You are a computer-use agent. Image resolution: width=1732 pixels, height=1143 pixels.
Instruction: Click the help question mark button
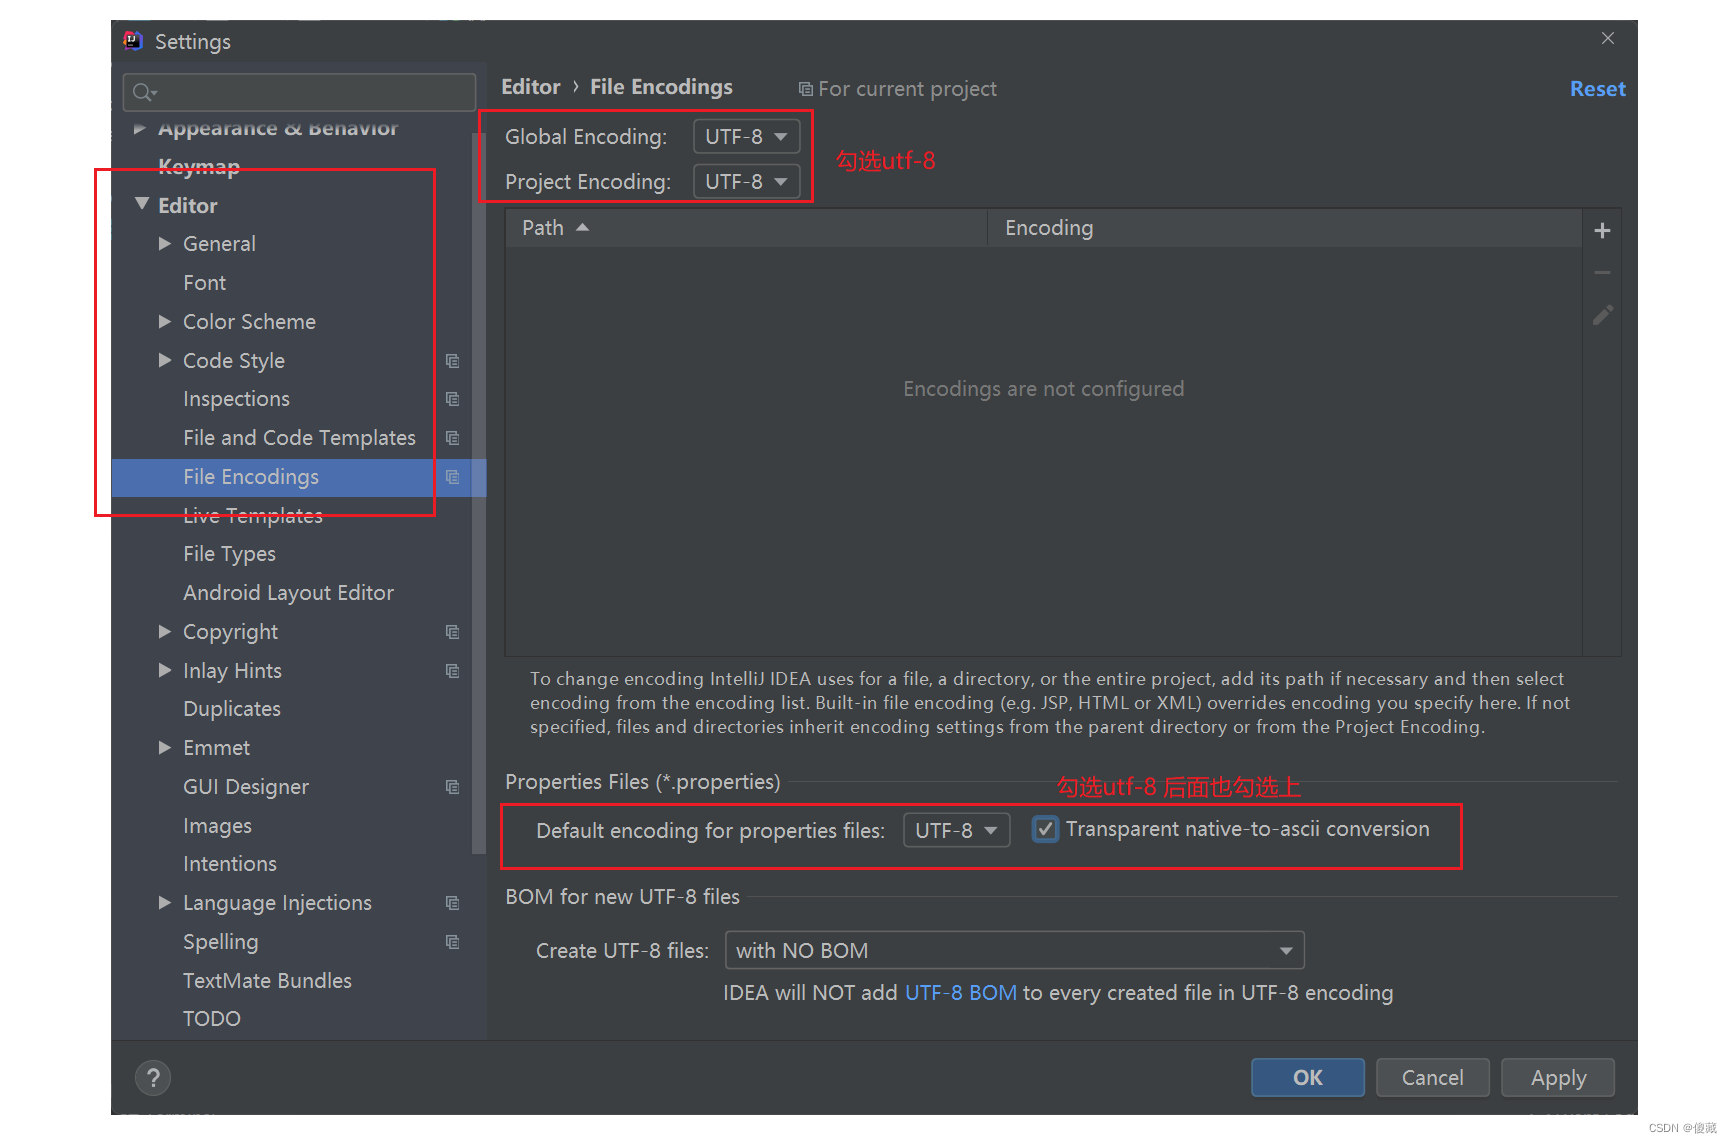pos(153,1077)
